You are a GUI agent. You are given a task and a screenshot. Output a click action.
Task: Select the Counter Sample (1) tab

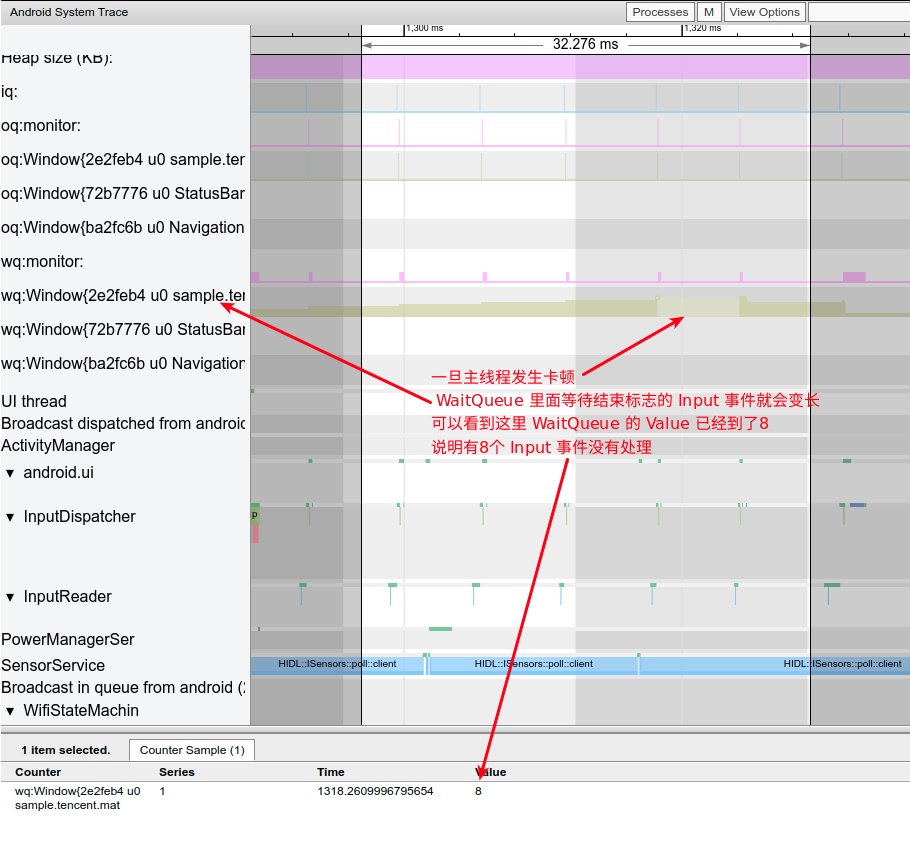coord(192,750)
